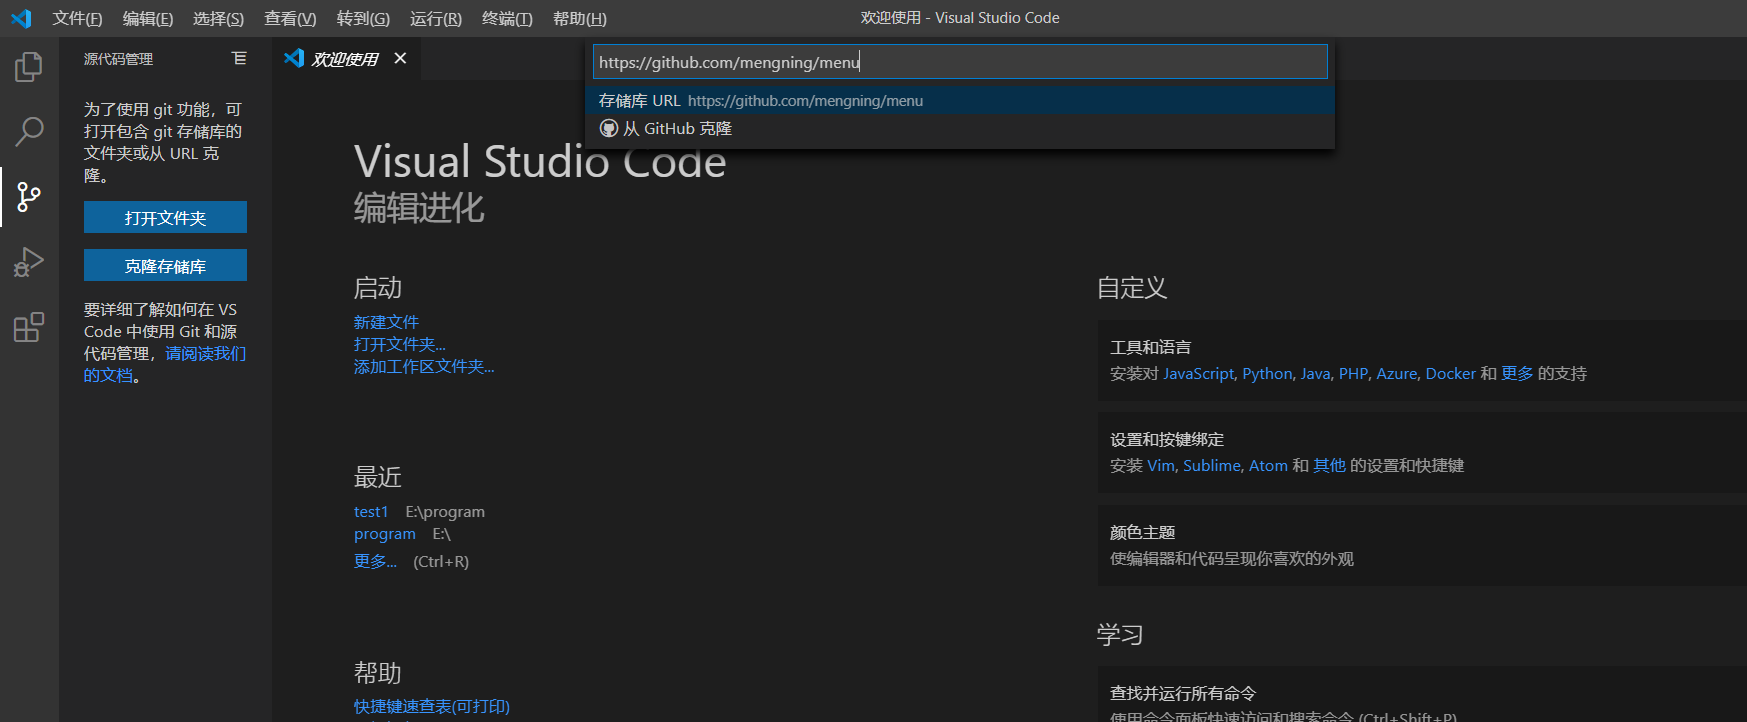
Task: Click the 其他 link in 设置和按键绑定
Action: (x=1329, y=465)
